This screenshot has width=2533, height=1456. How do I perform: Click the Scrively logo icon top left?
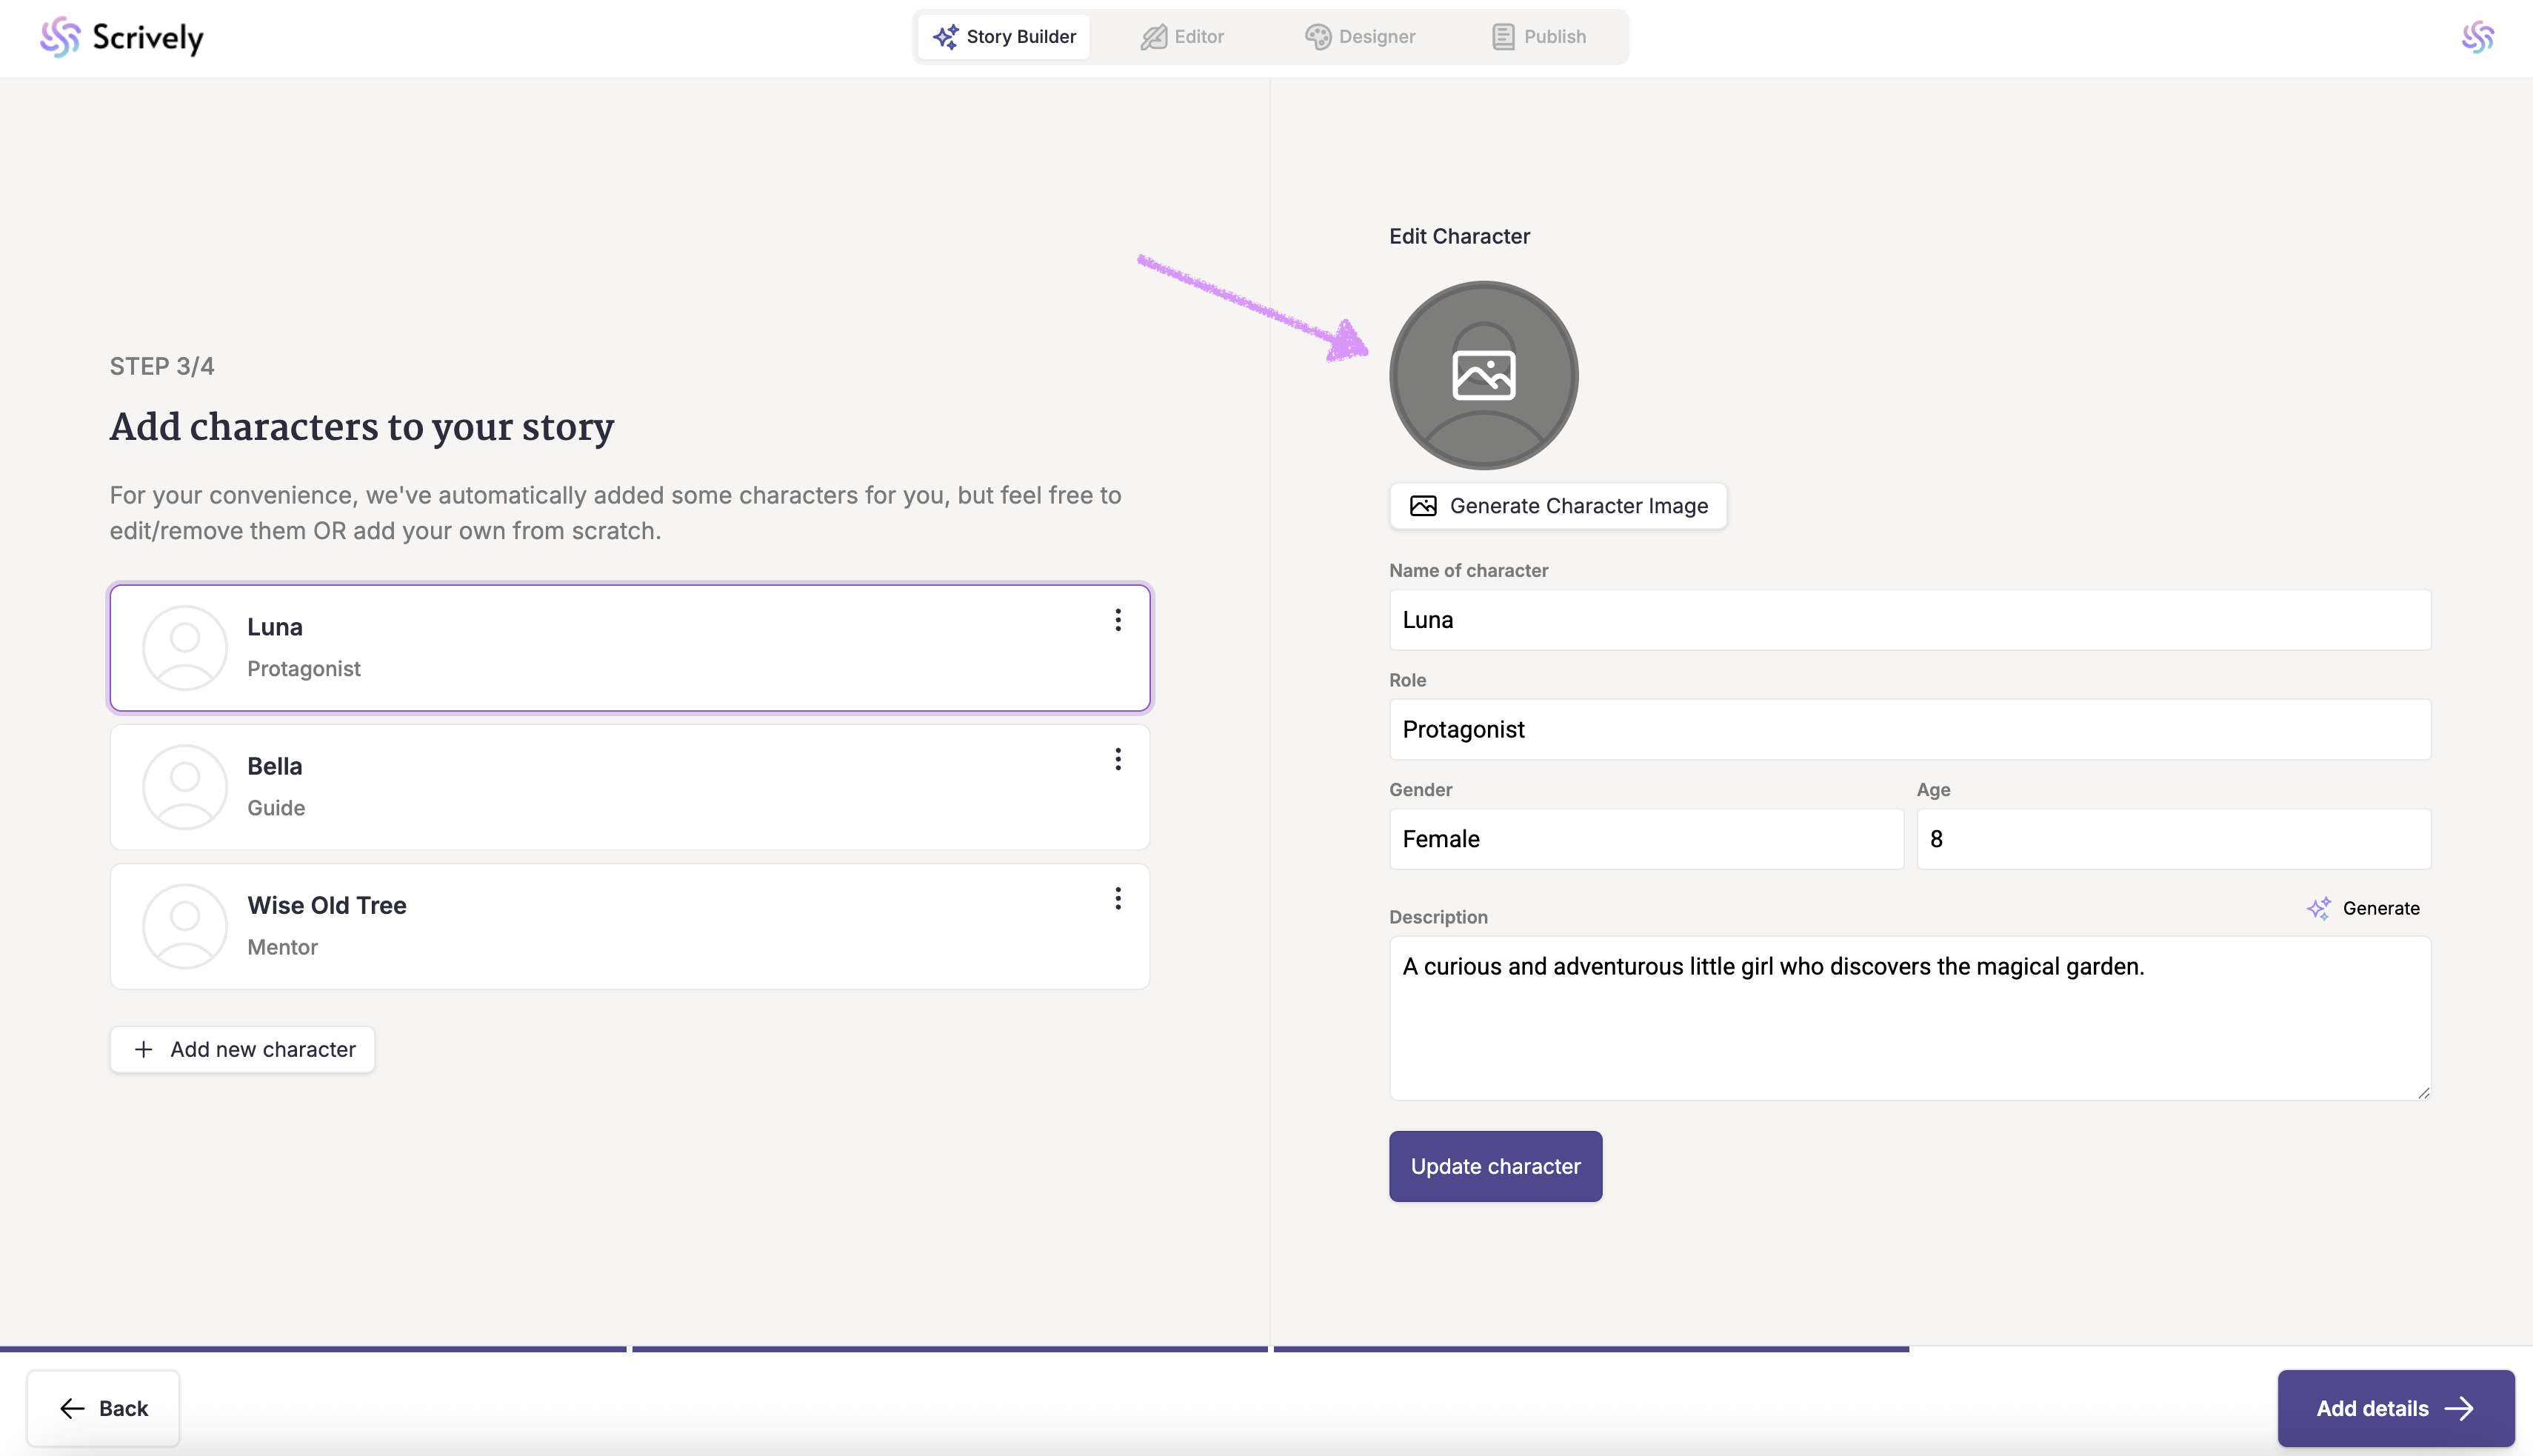click(x=60, y=37)
